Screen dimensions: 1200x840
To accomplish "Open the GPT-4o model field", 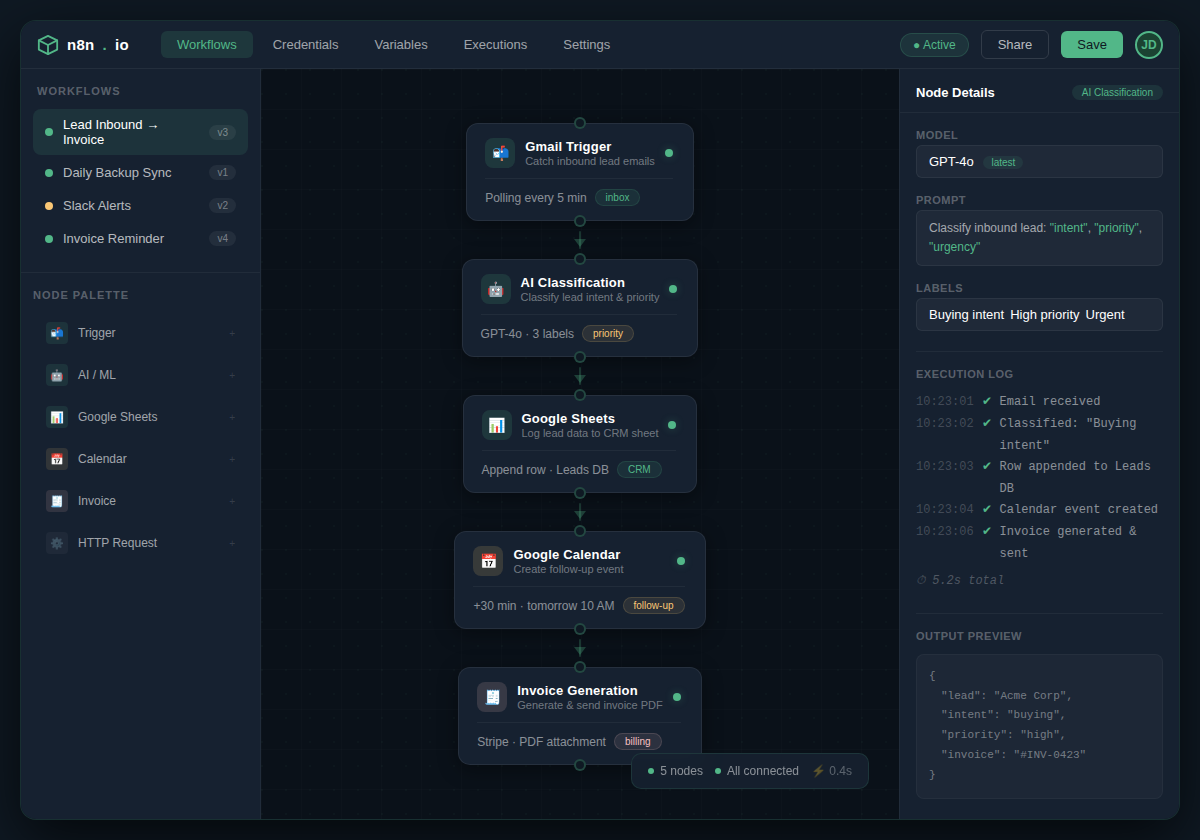I will click(x=1039, y=161).
